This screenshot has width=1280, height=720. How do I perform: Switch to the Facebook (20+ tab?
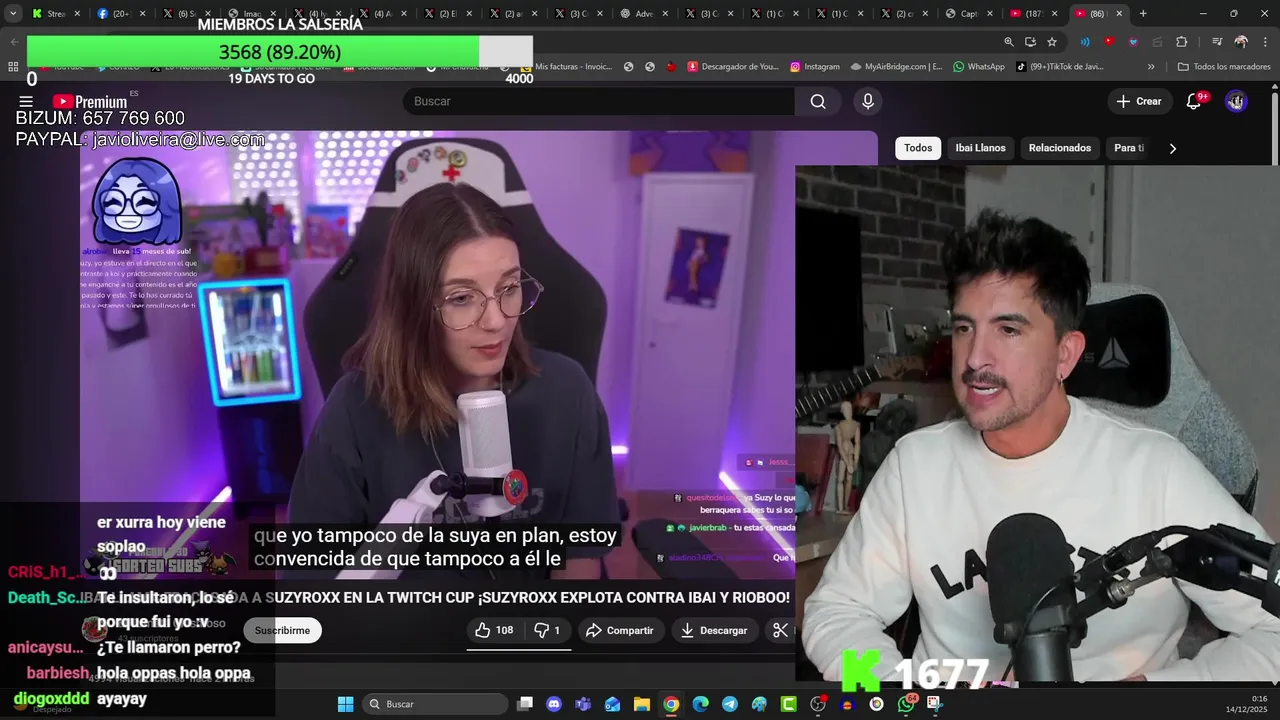(114, 14)
